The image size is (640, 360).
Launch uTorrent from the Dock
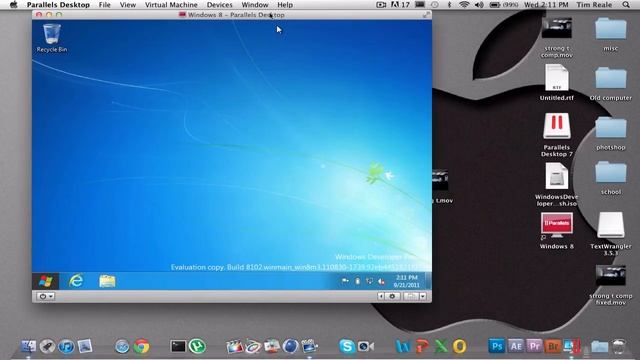pyautogui.click(x=198, y=346)
